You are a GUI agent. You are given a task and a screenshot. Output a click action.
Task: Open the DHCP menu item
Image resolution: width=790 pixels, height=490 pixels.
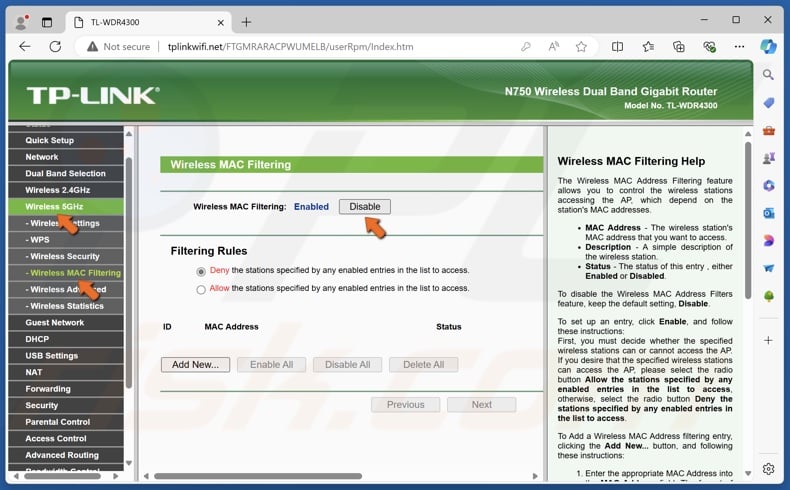[x=37, y=339]
